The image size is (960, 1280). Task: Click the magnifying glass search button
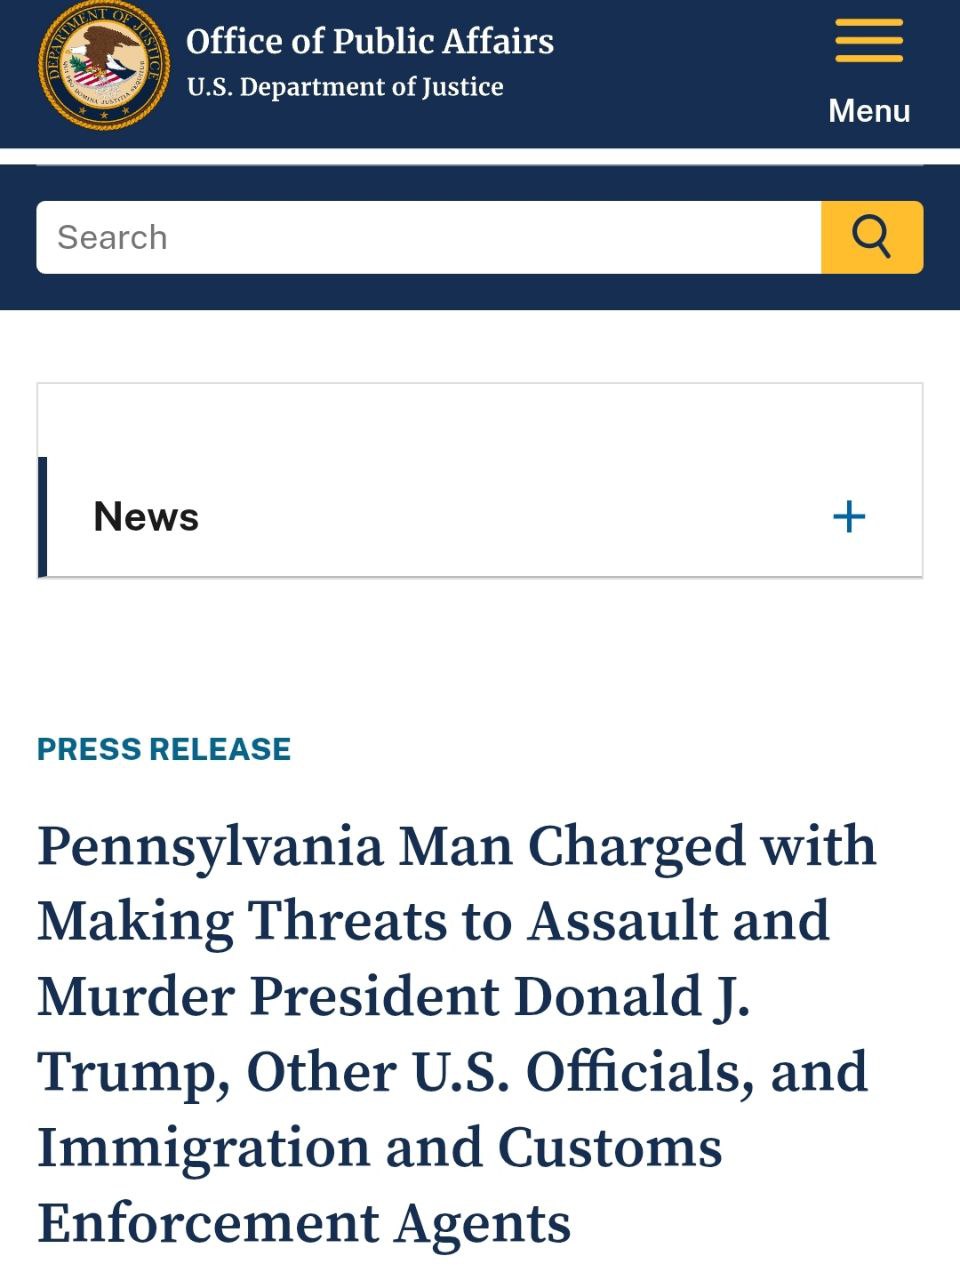tap(871, 237)
